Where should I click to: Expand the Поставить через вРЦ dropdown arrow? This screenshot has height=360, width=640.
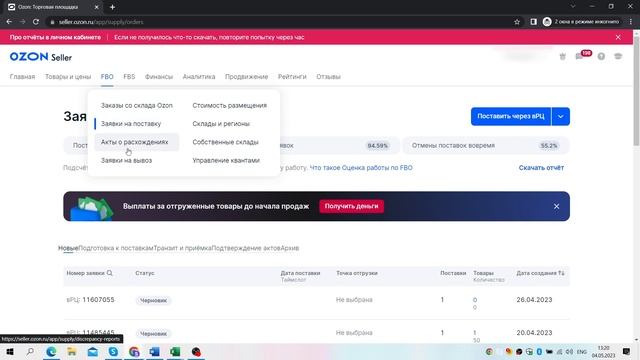561,116
